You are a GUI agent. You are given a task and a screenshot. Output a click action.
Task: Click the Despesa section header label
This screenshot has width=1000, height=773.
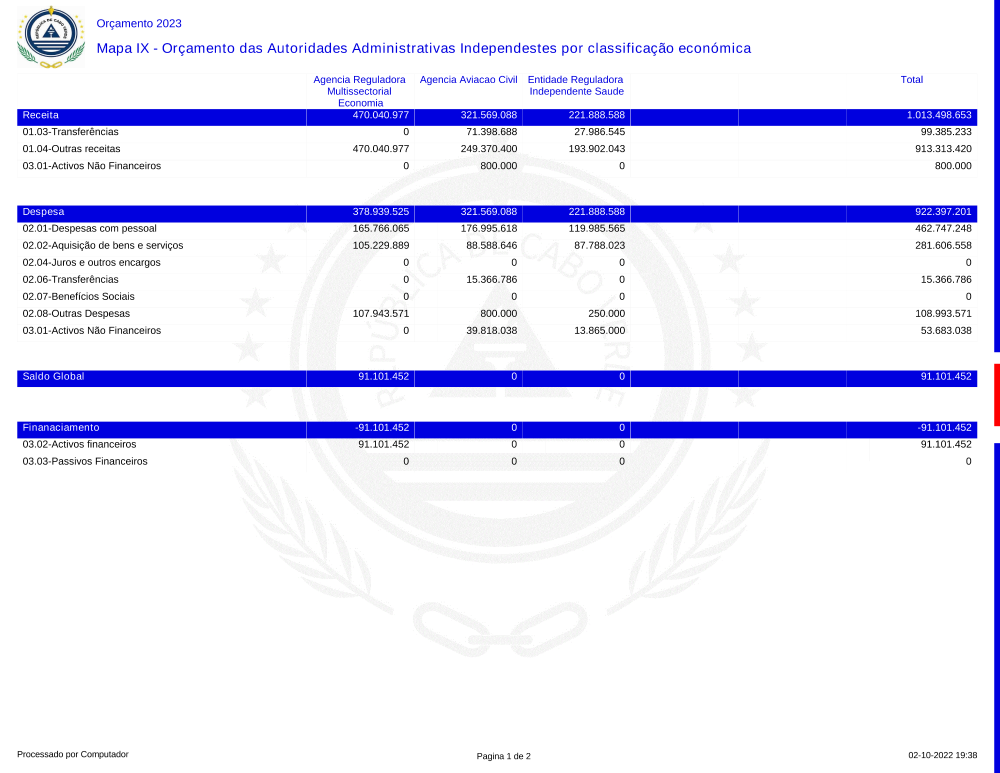coord(43,212)
